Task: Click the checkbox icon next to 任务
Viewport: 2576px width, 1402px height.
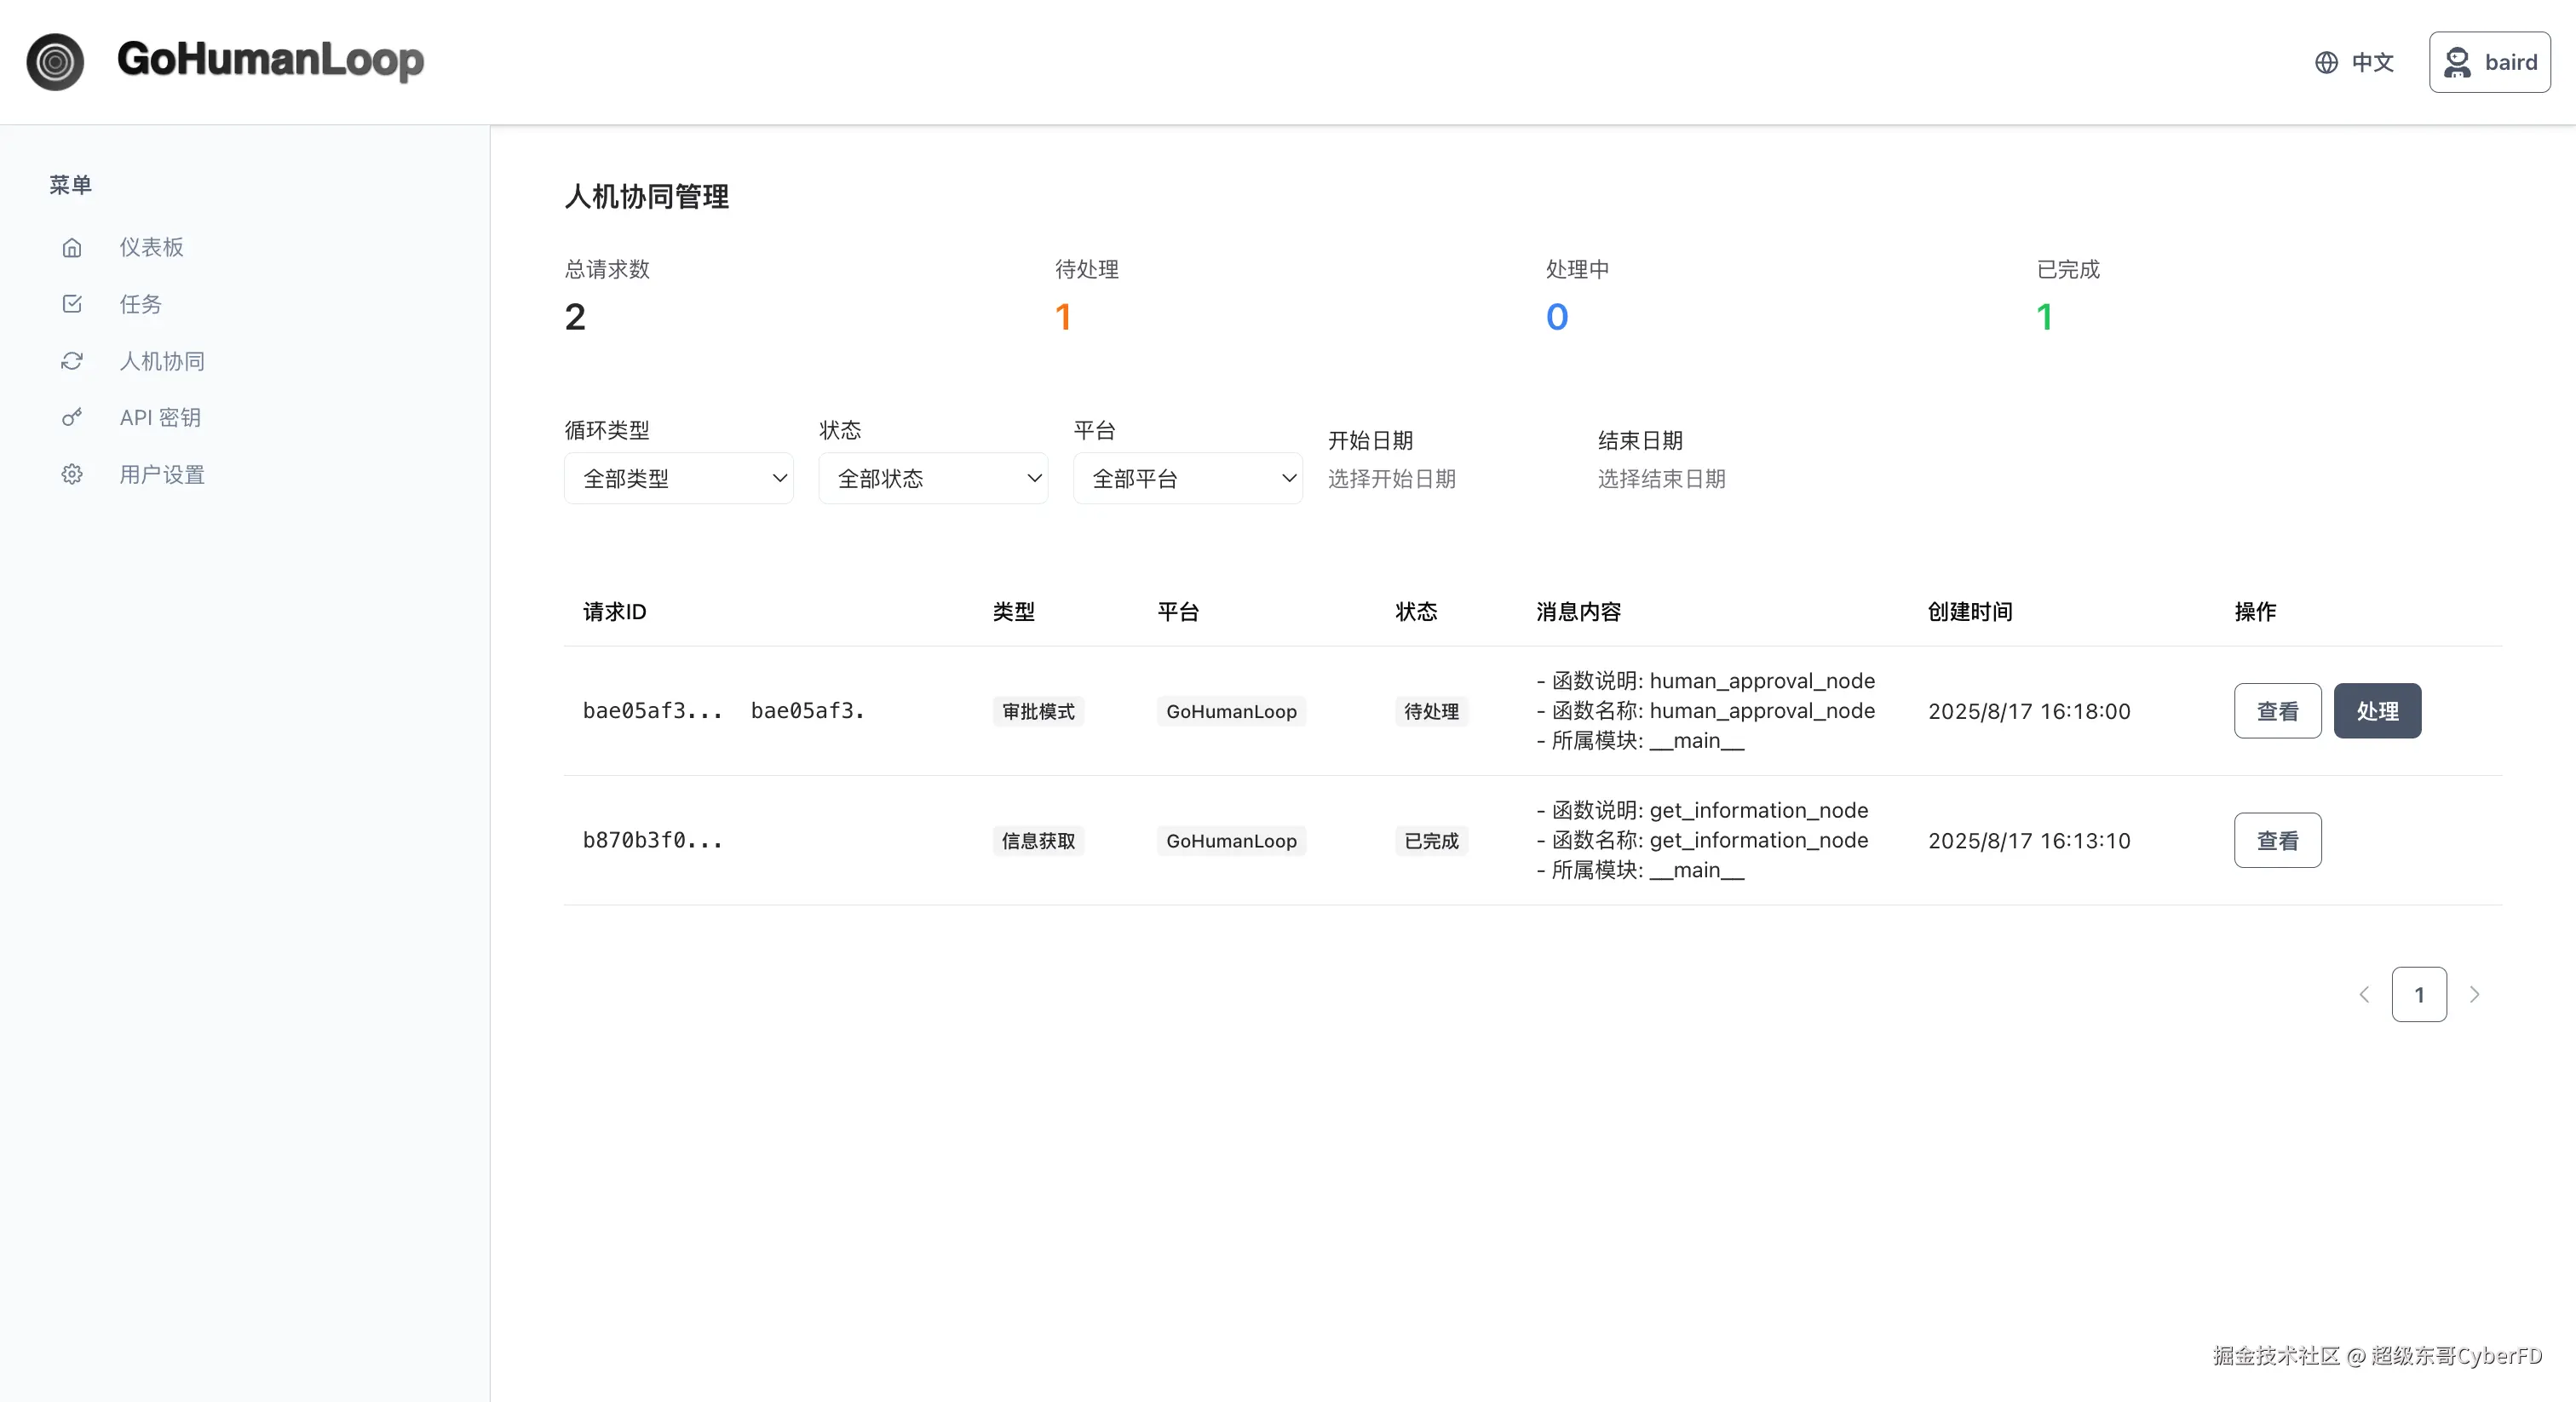Action: (x=72, y=304)
